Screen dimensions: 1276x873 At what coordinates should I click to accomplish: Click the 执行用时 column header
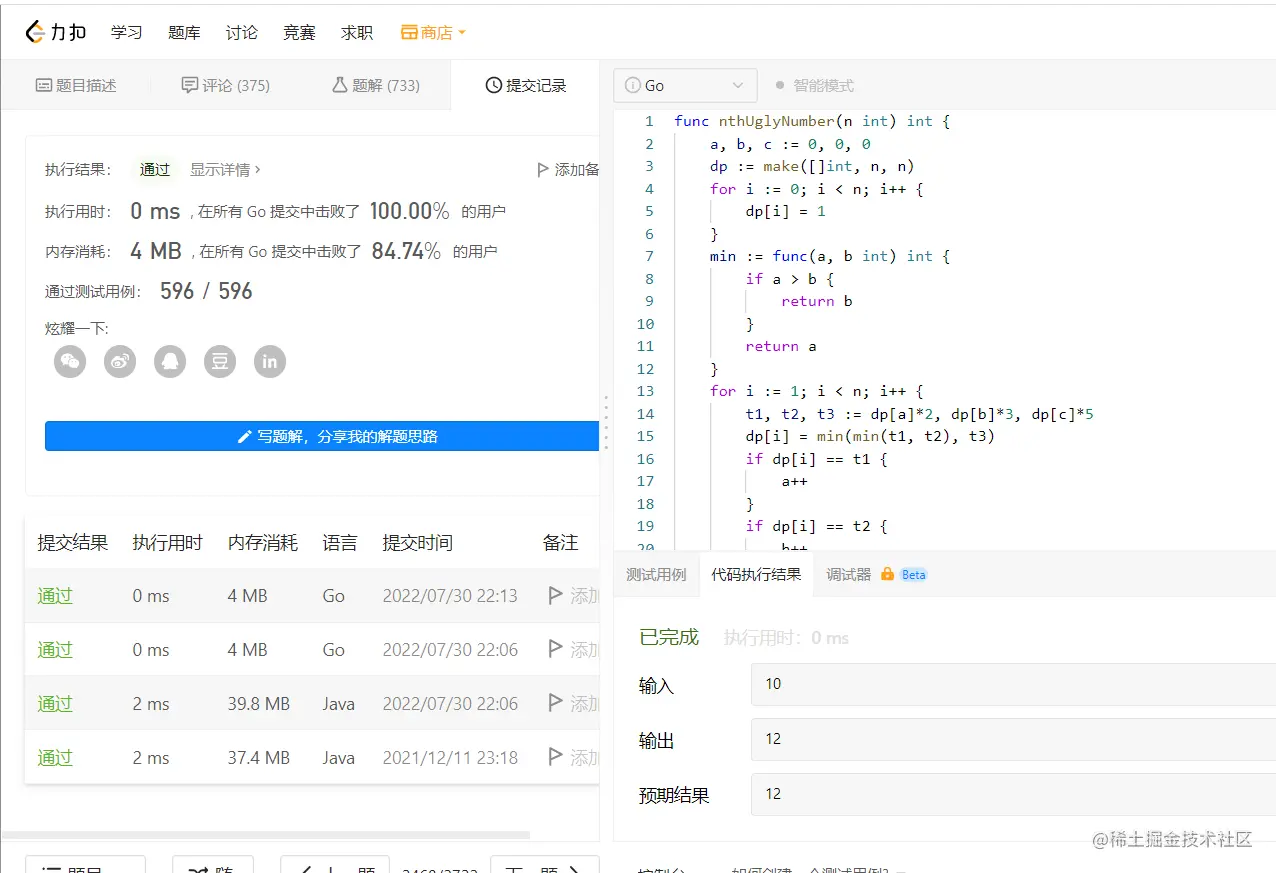tap(167, 543)
